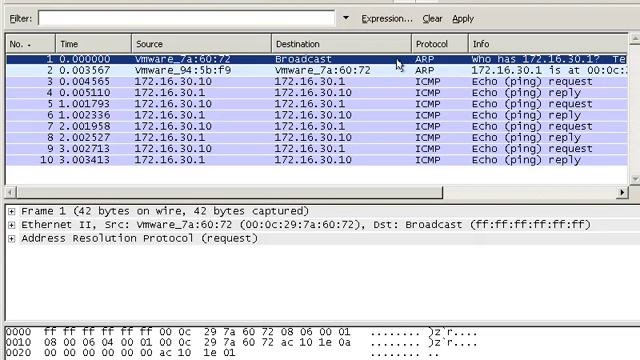
Task: Select the Ethernet II, Src: Vmware_7a:60:72 row
Action: tap(306, 224)
